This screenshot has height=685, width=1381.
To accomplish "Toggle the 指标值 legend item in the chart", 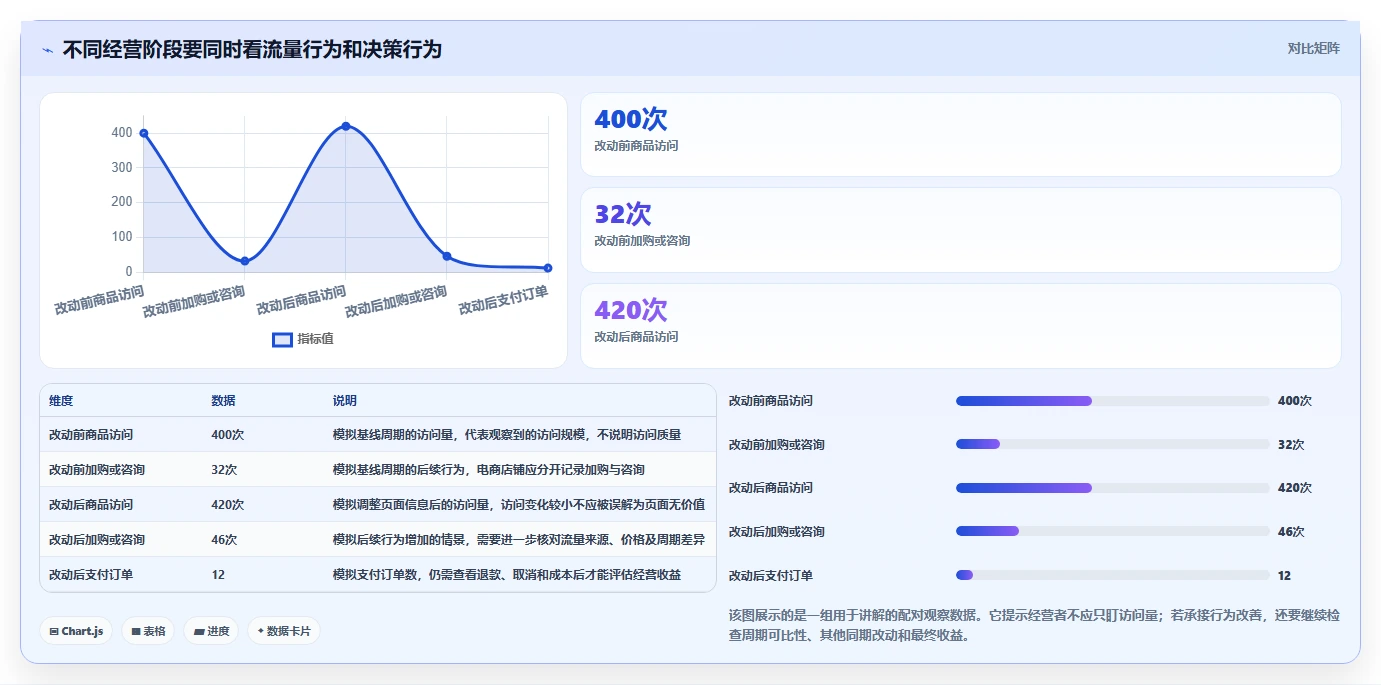I will click(303, 339).
